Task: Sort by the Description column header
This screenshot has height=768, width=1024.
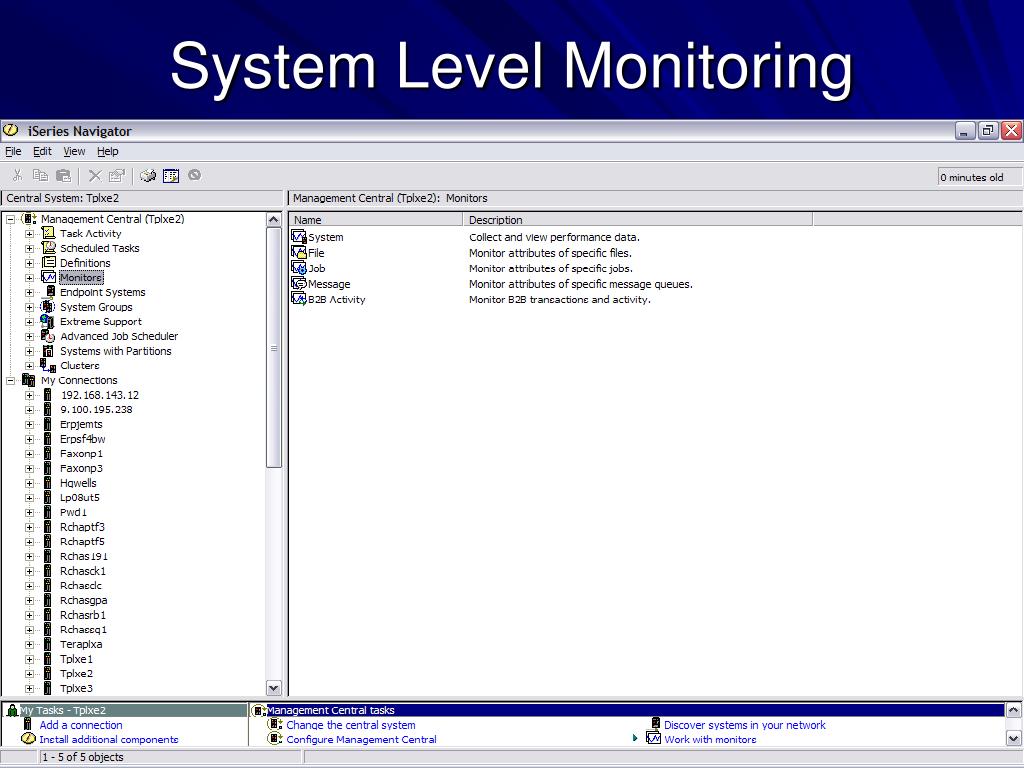Action: point(638,219)
